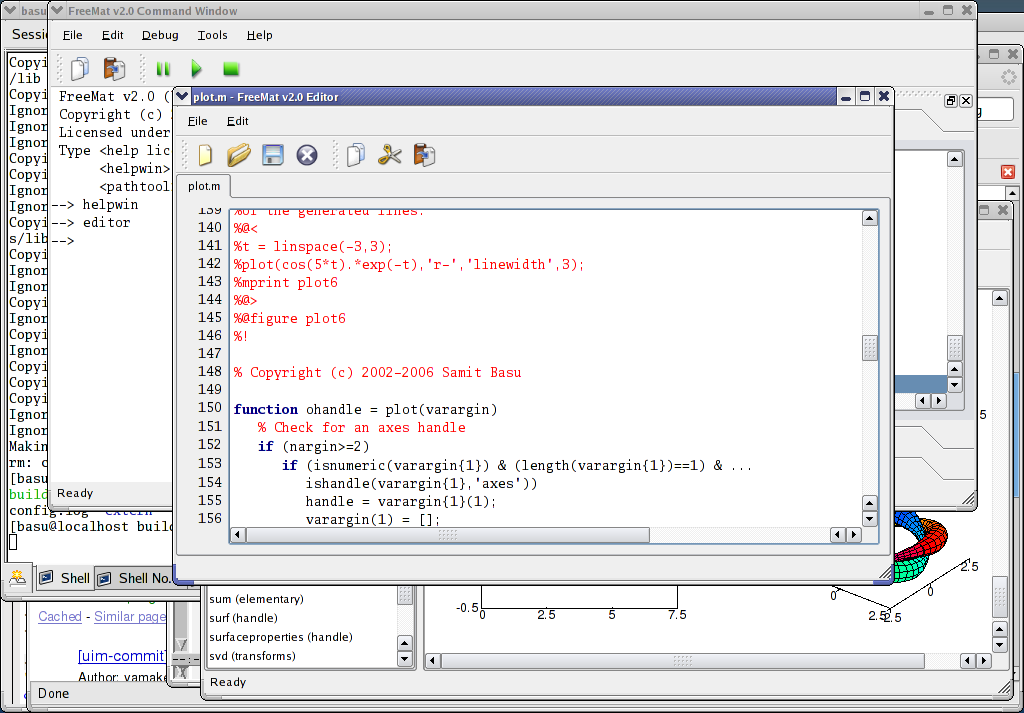The height and width of the screenshot is (713, 1024).
Task: Click Paste icon in Command Window toolbar
Action: [114, 69]
